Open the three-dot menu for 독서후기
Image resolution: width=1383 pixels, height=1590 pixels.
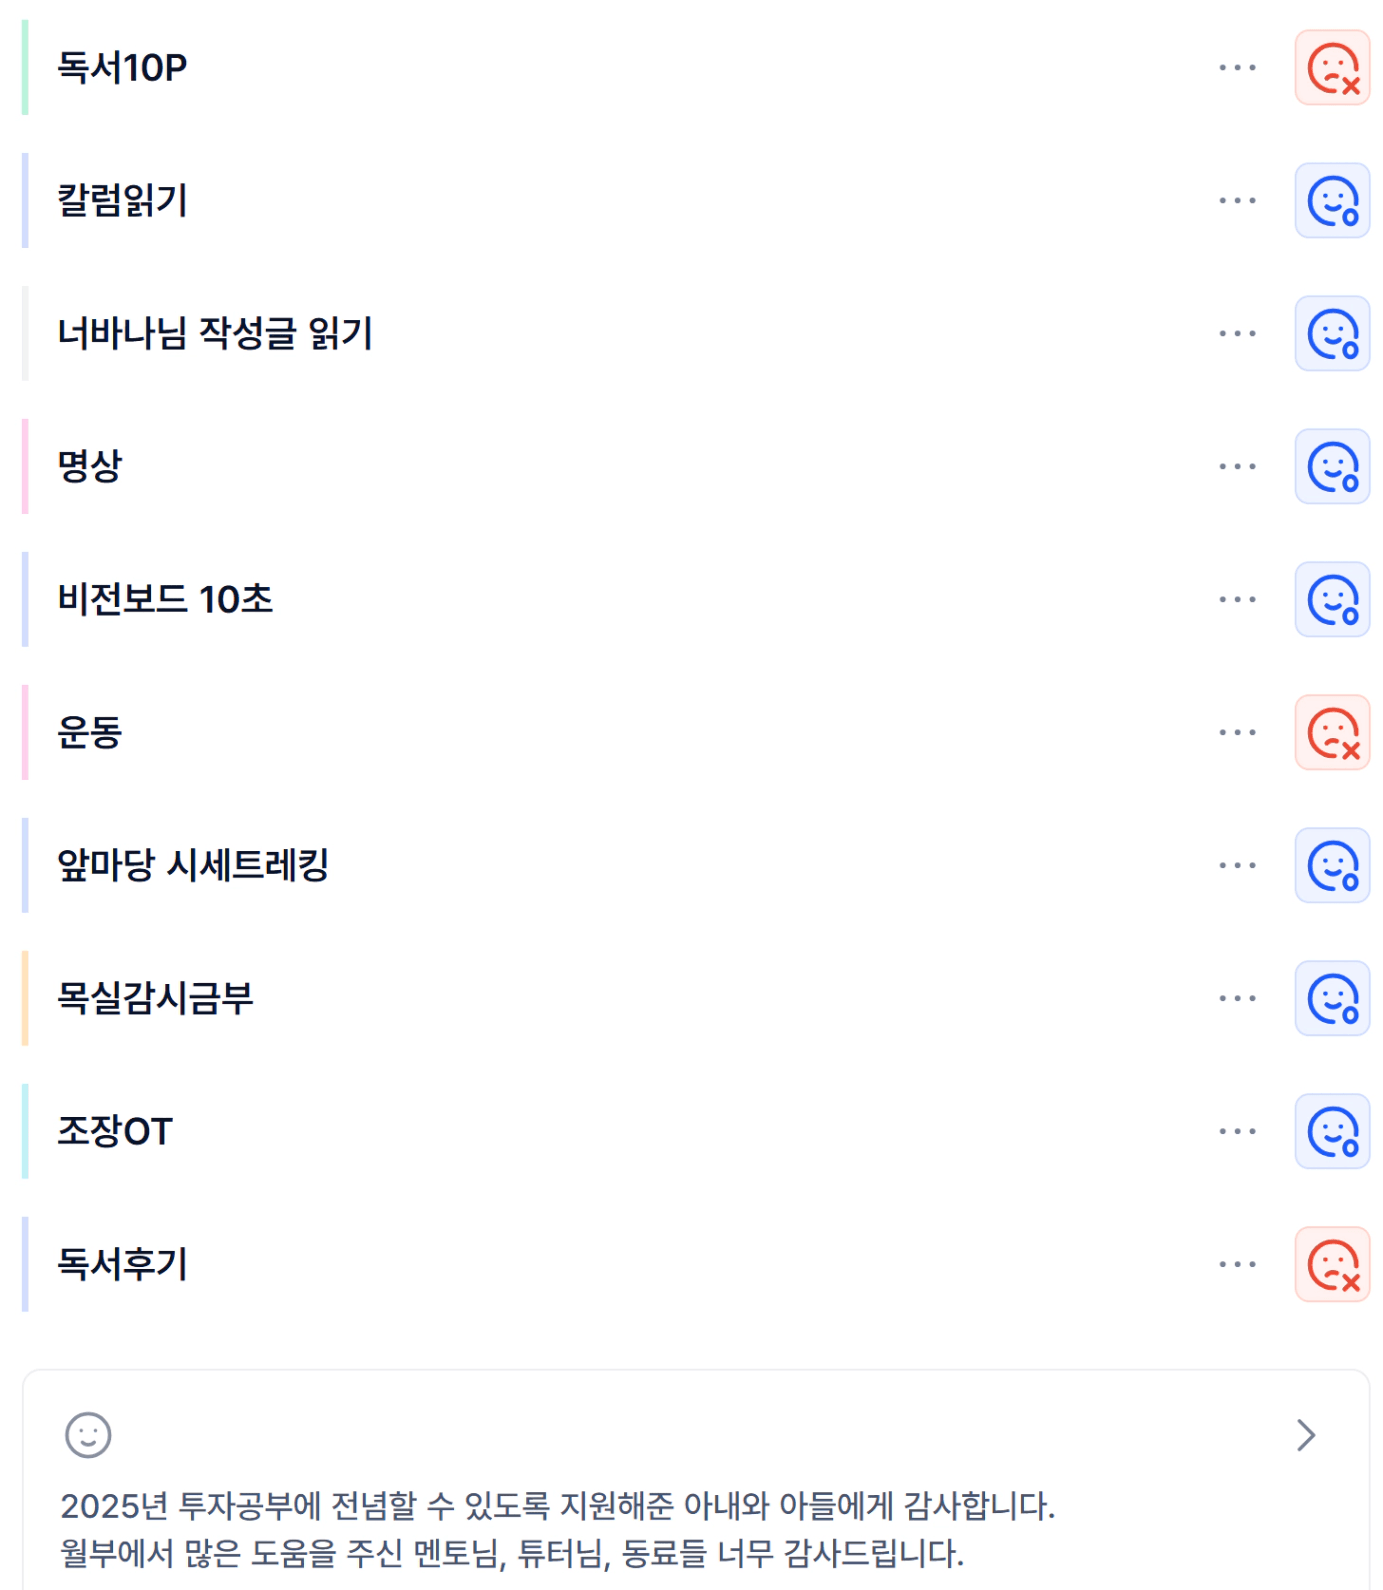click(x=1237, y=1265)
